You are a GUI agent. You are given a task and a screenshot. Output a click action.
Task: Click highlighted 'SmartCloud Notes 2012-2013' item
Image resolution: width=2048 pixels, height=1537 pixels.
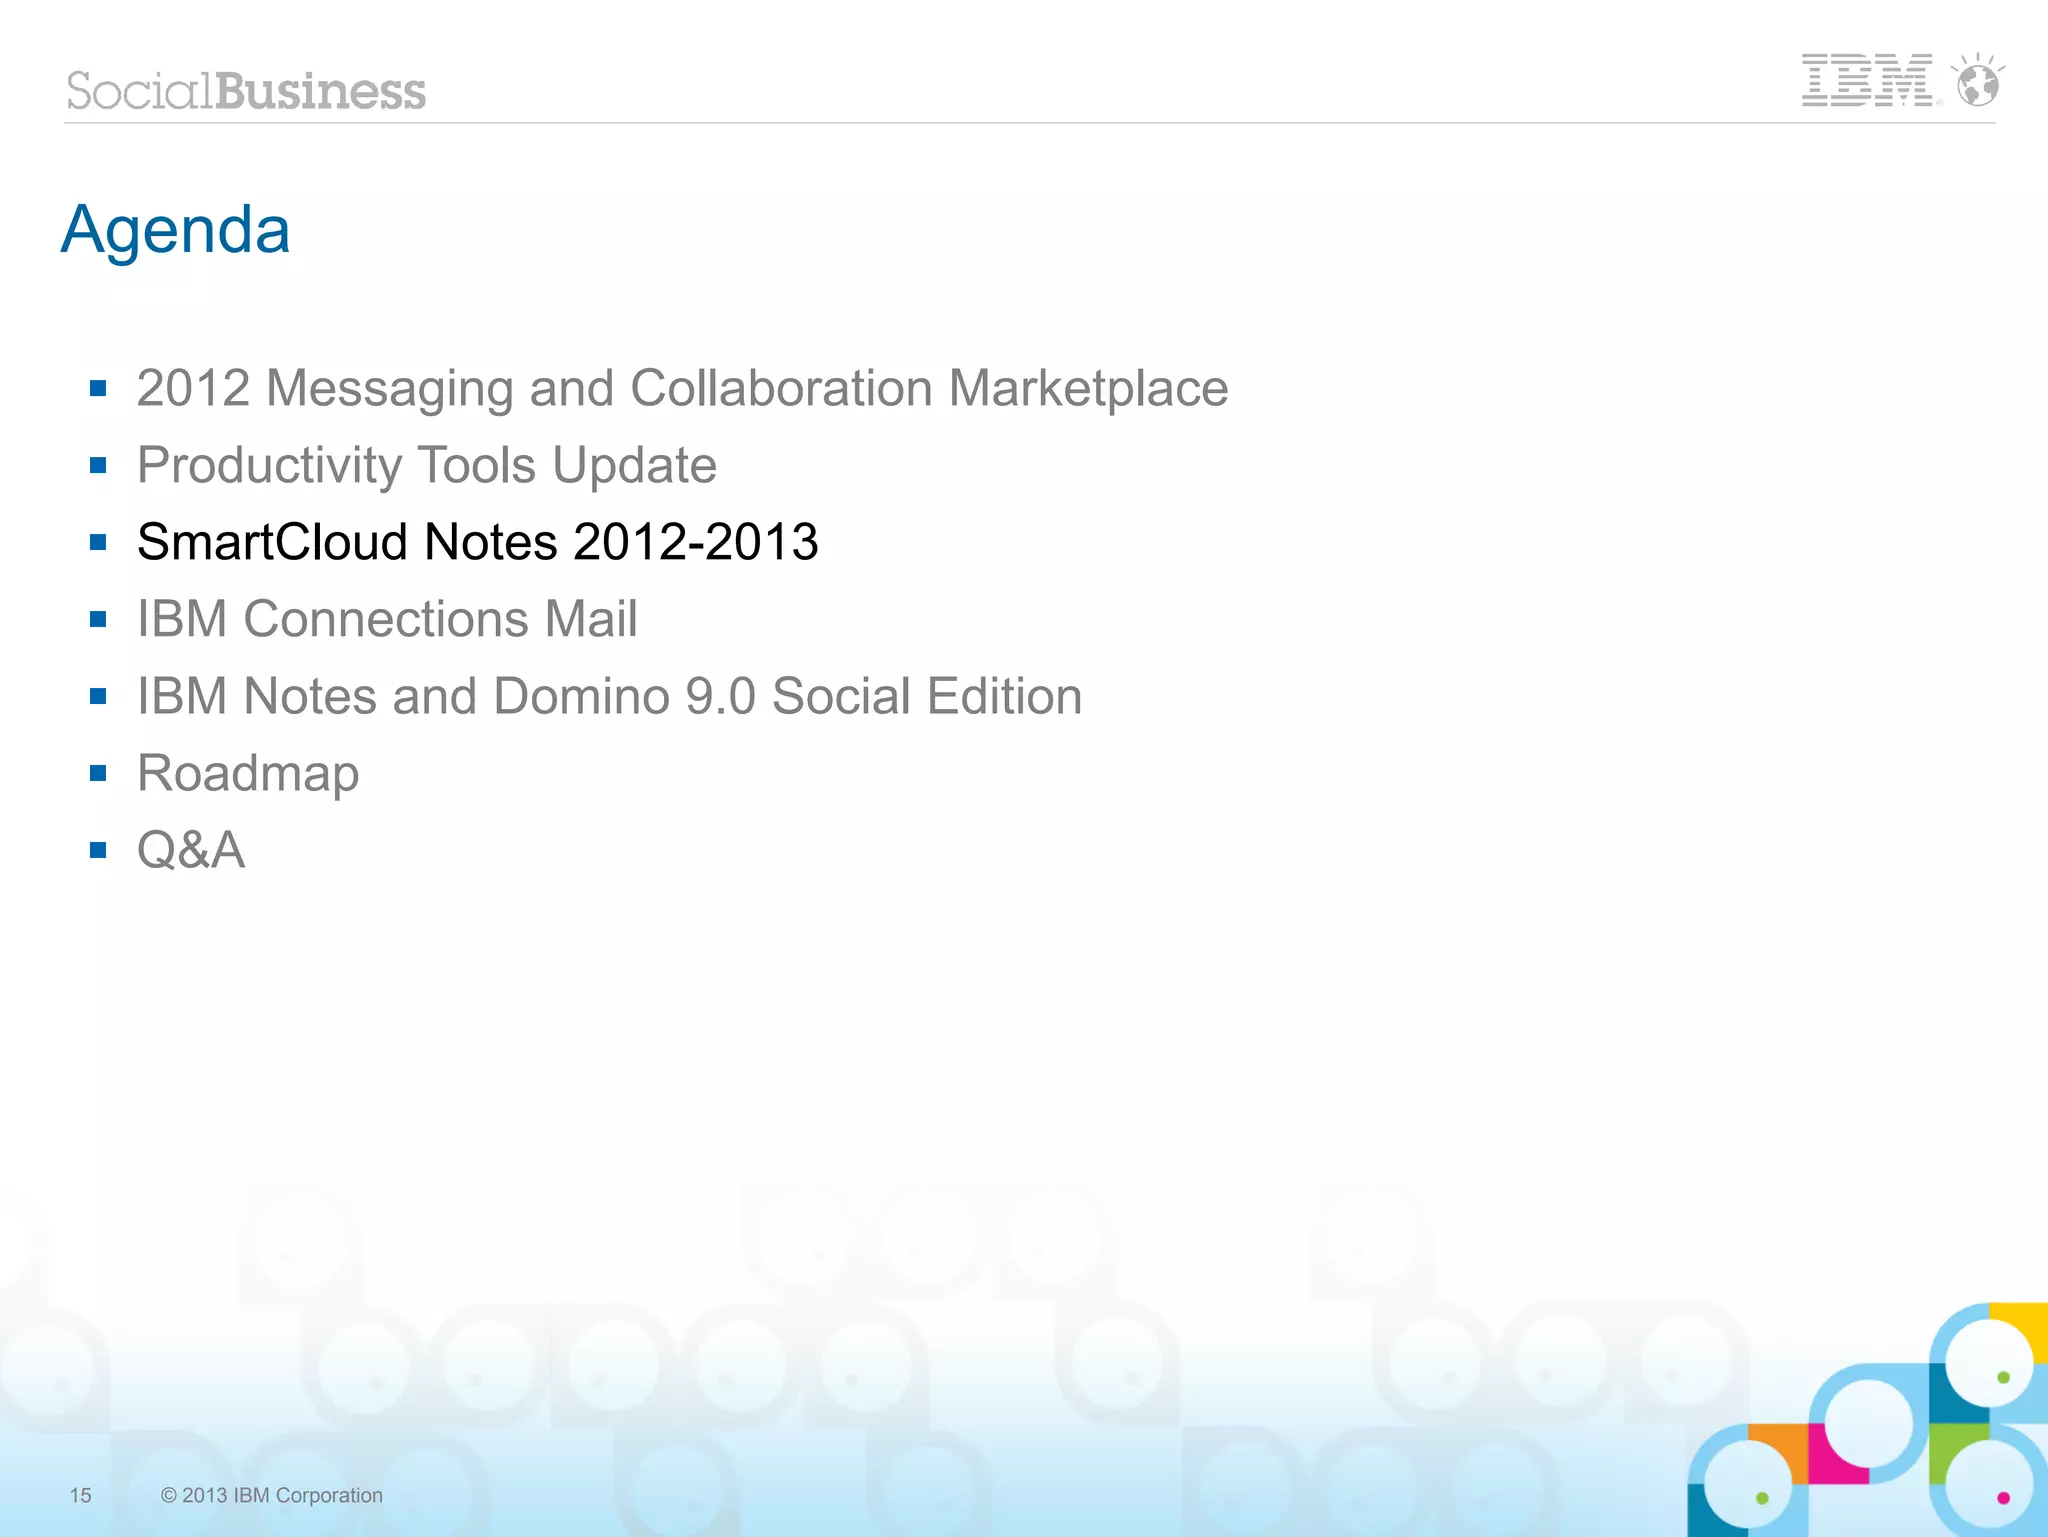(478, 542)
